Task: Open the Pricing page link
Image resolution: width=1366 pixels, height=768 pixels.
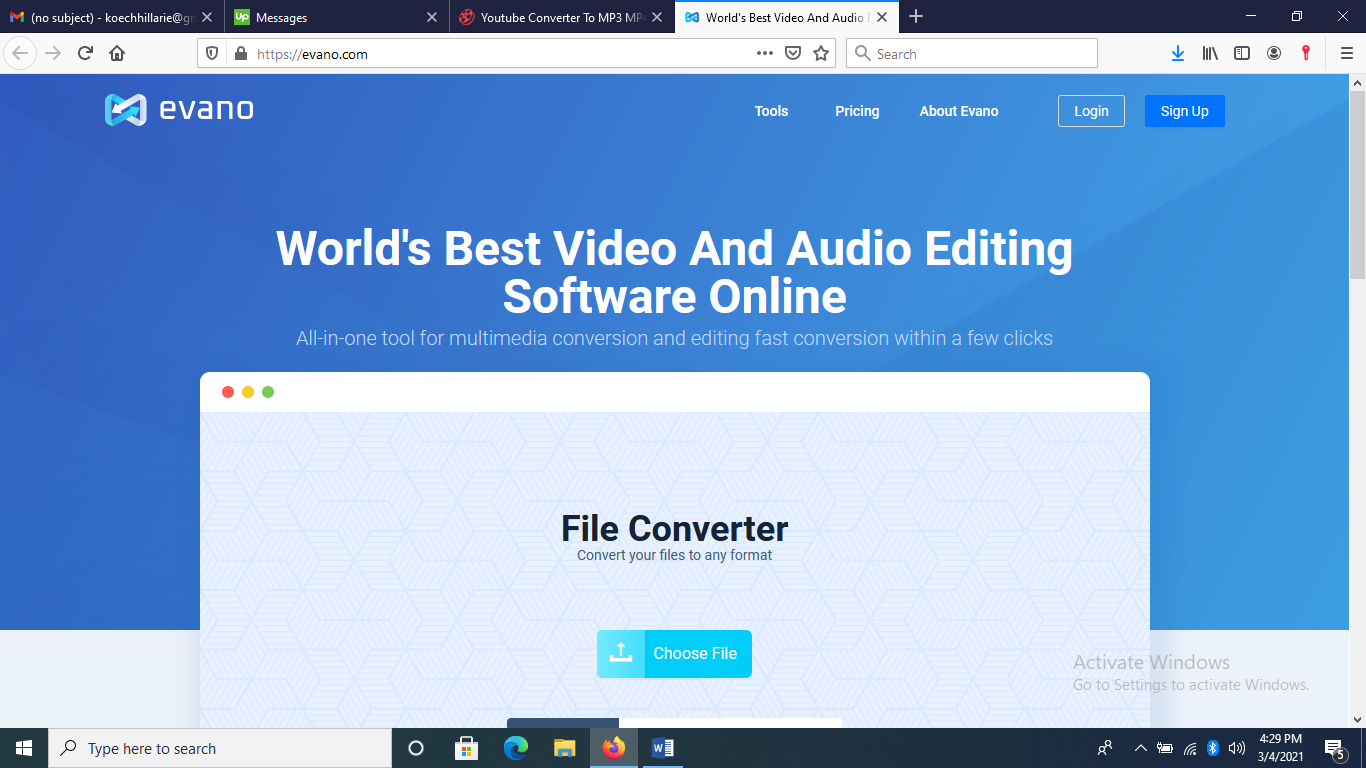Action: click(857, 111)
